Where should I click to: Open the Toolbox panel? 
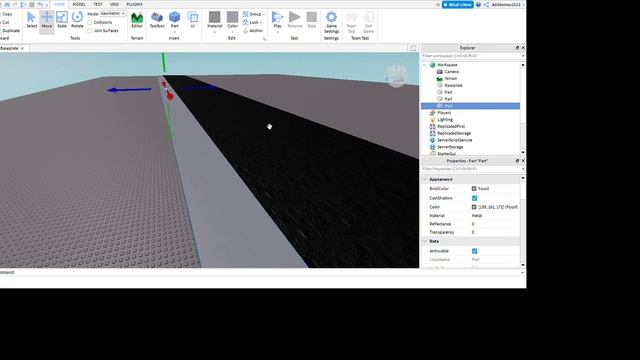[157, 20]
